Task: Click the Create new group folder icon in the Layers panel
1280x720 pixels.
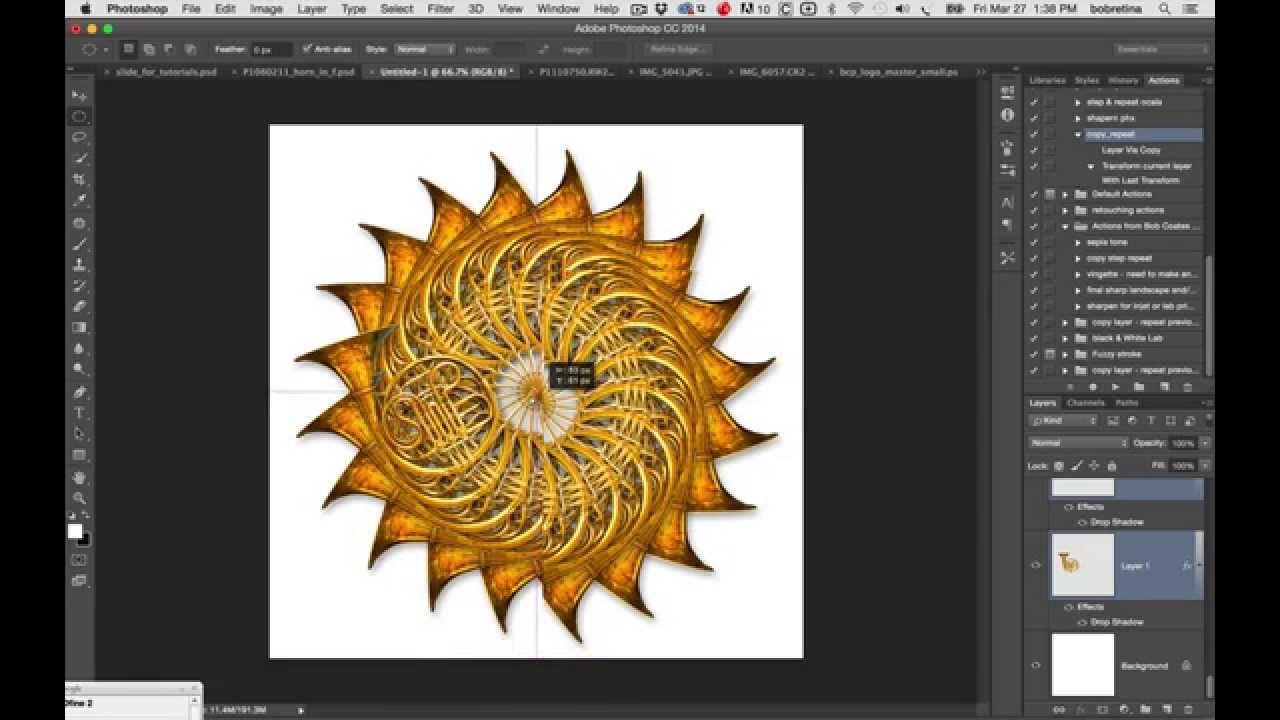Action: [1145, 709]
